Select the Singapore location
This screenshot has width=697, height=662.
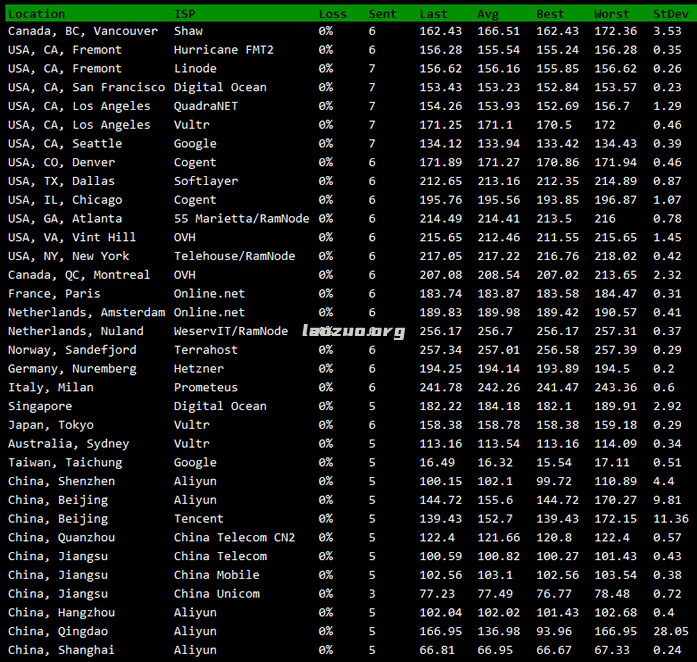(x=40, y=406)
